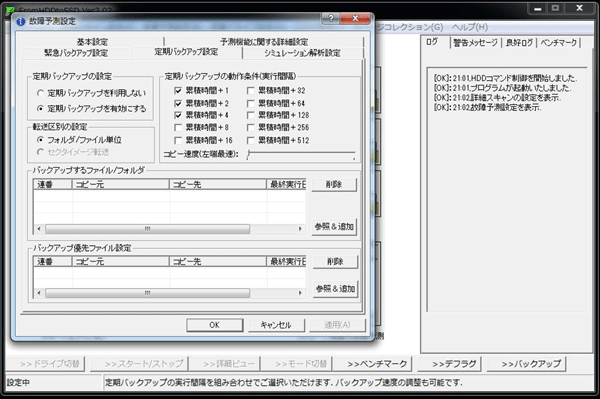The height and width of the screenshot is (399, 600).
Task: Click log entry プログラムが起動いたしました
Action: [x=502, y=88]
